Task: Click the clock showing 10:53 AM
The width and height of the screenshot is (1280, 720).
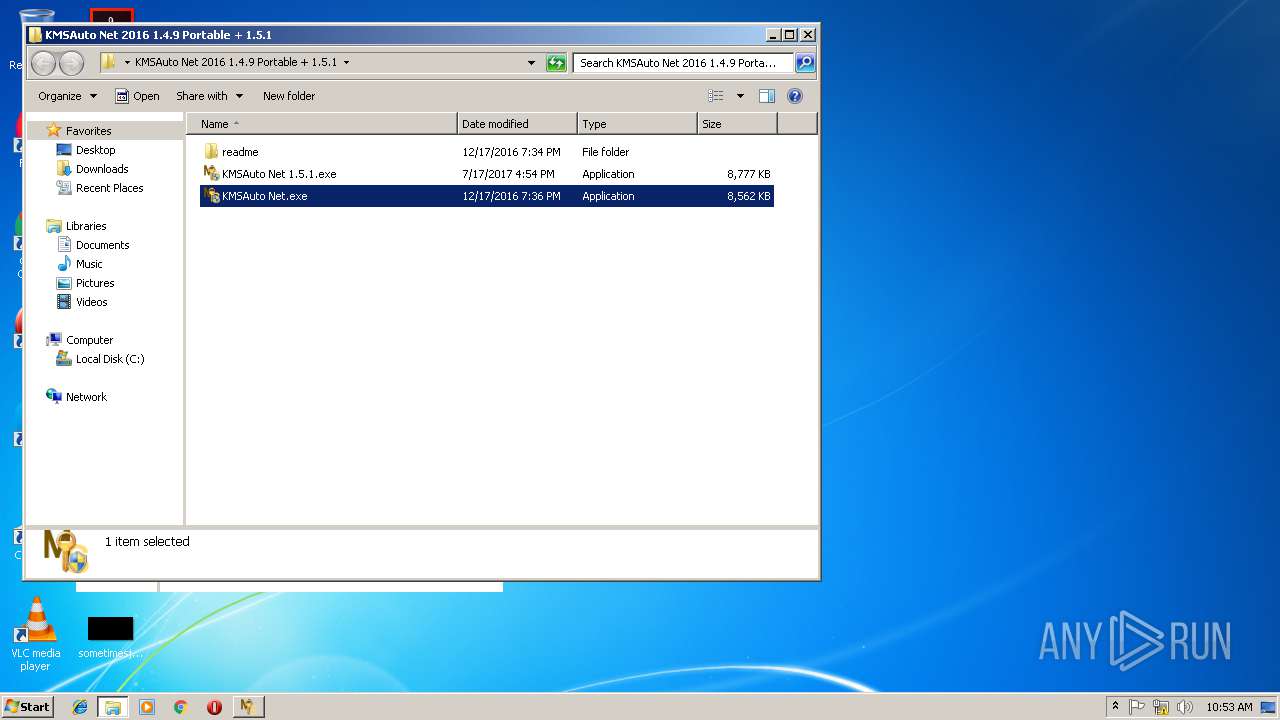Action: click(x=1229, y=707)
